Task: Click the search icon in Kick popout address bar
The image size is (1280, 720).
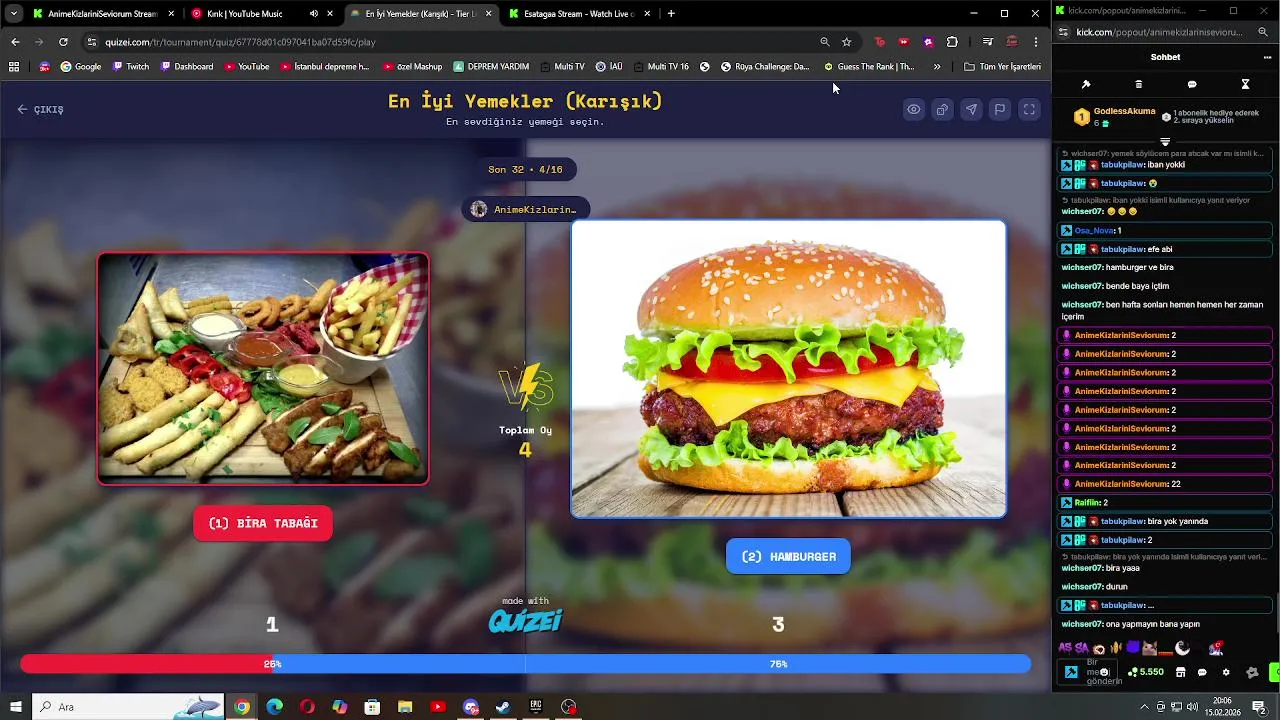Action: tap(1264, 32)
